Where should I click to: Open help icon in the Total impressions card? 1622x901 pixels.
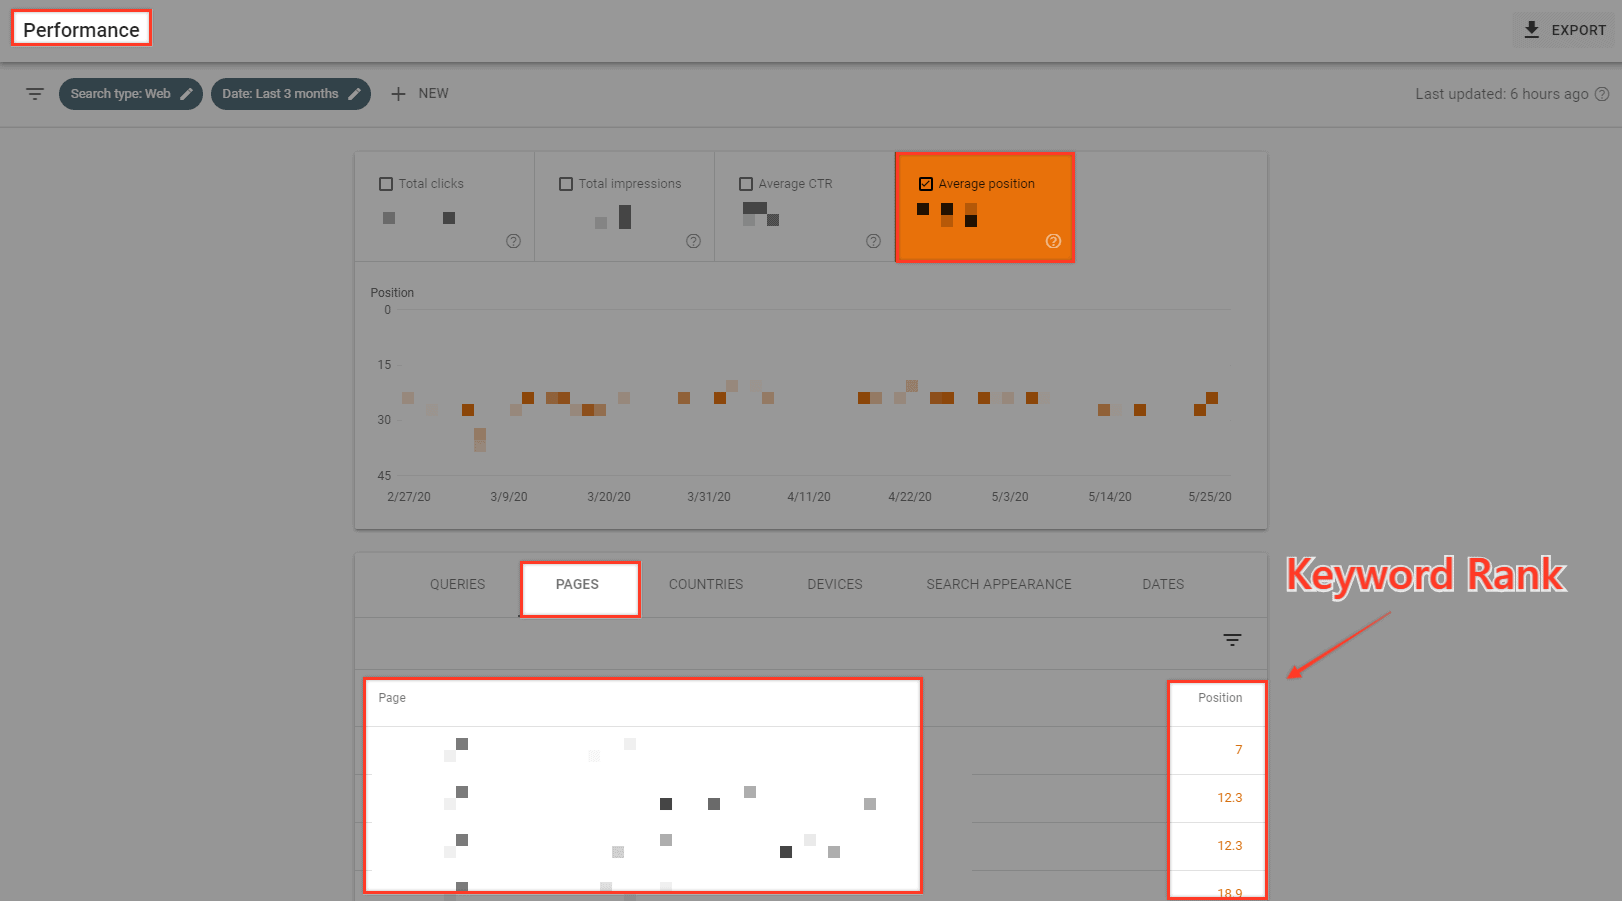[694, 241]
